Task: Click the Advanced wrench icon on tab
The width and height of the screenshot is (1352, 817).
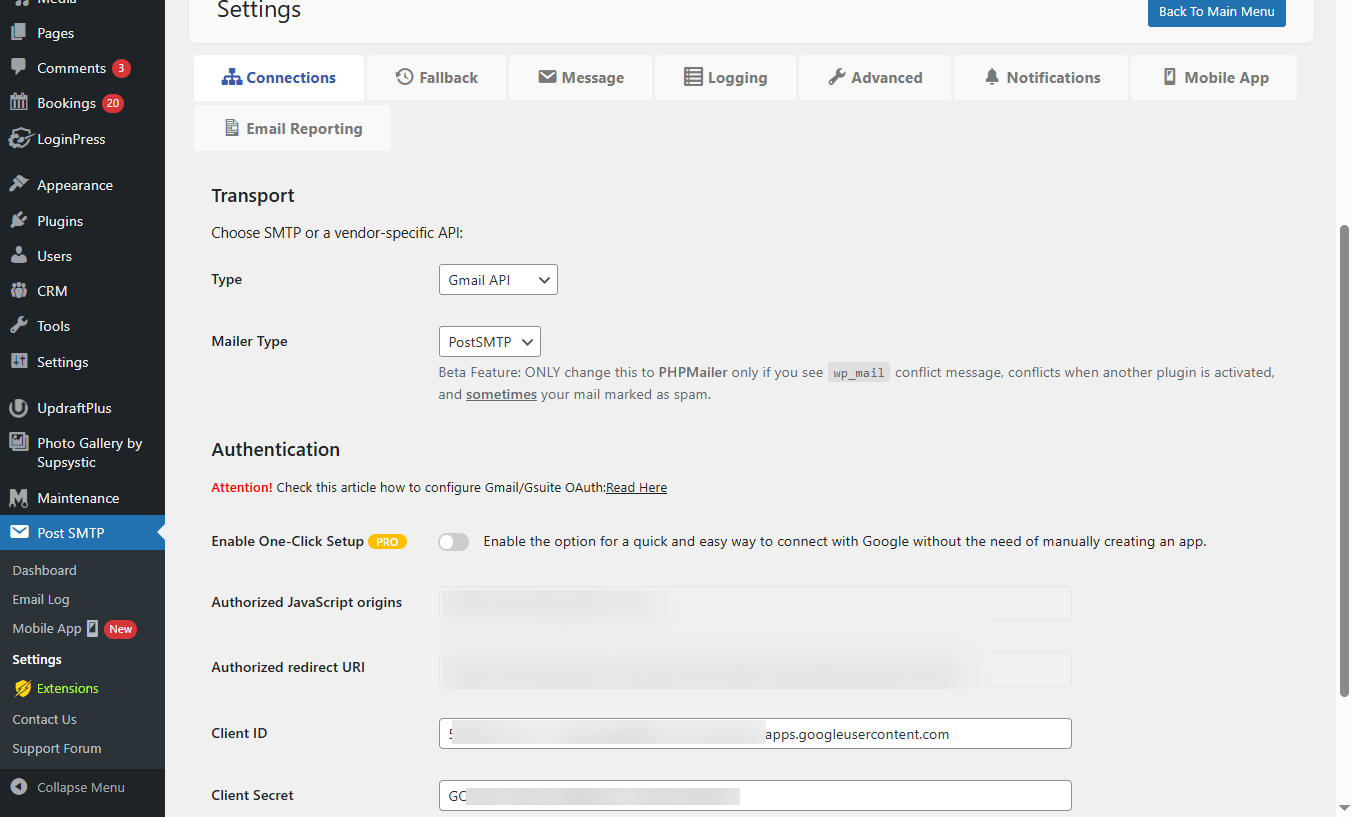Action: click(837, 77)
